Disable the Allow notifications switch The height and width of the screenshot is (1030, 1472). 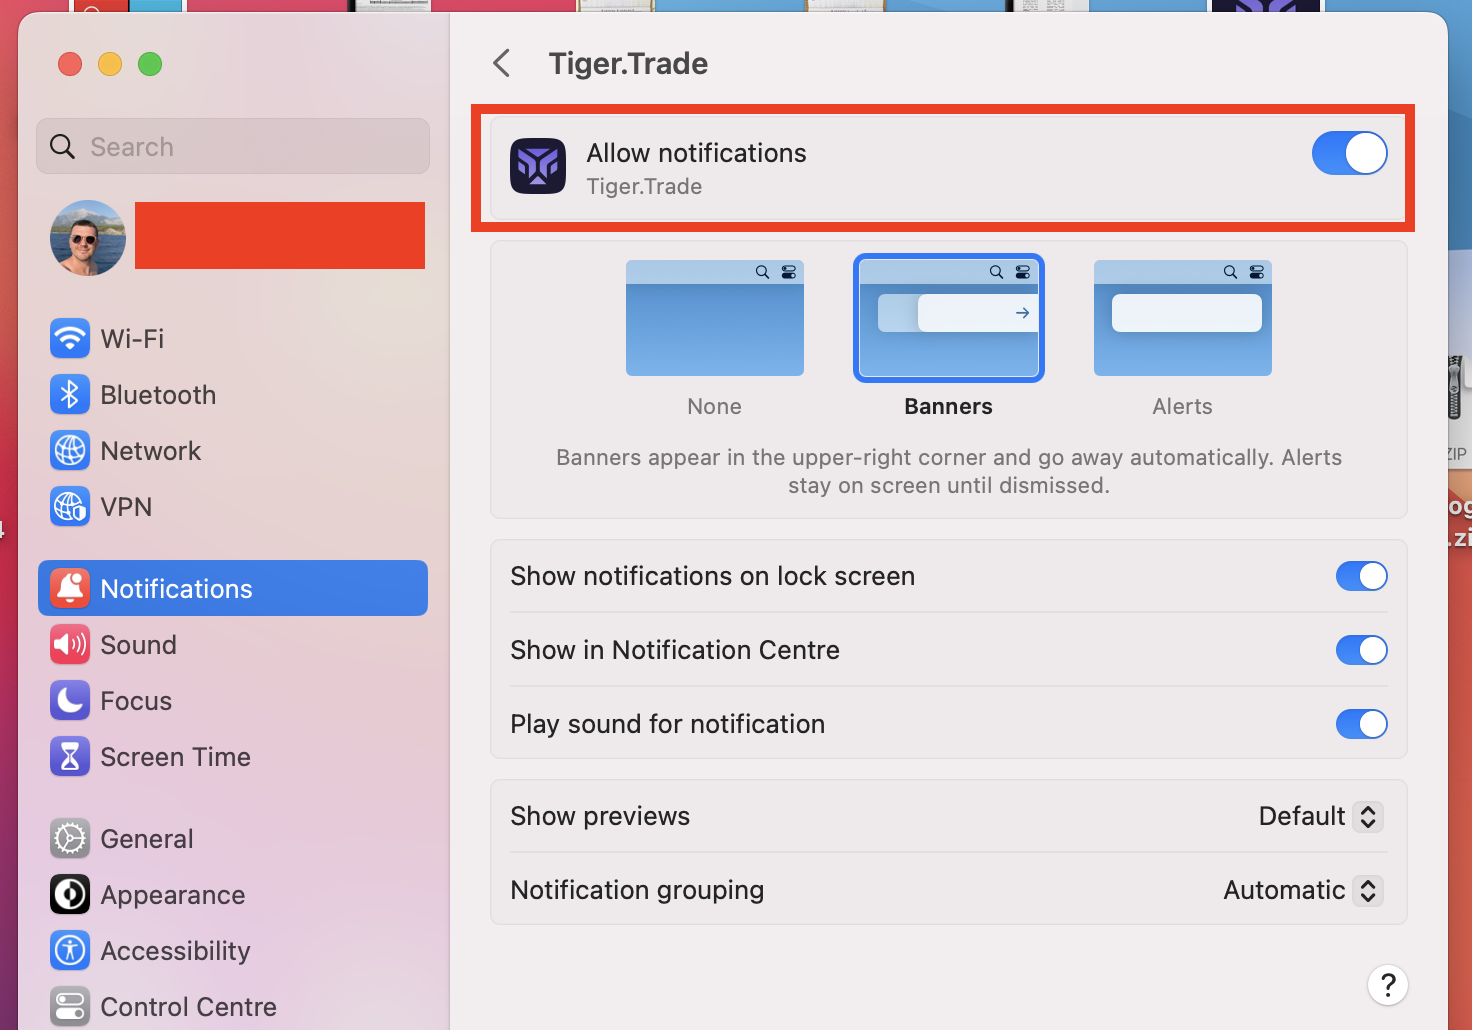tap(1349, 154)
